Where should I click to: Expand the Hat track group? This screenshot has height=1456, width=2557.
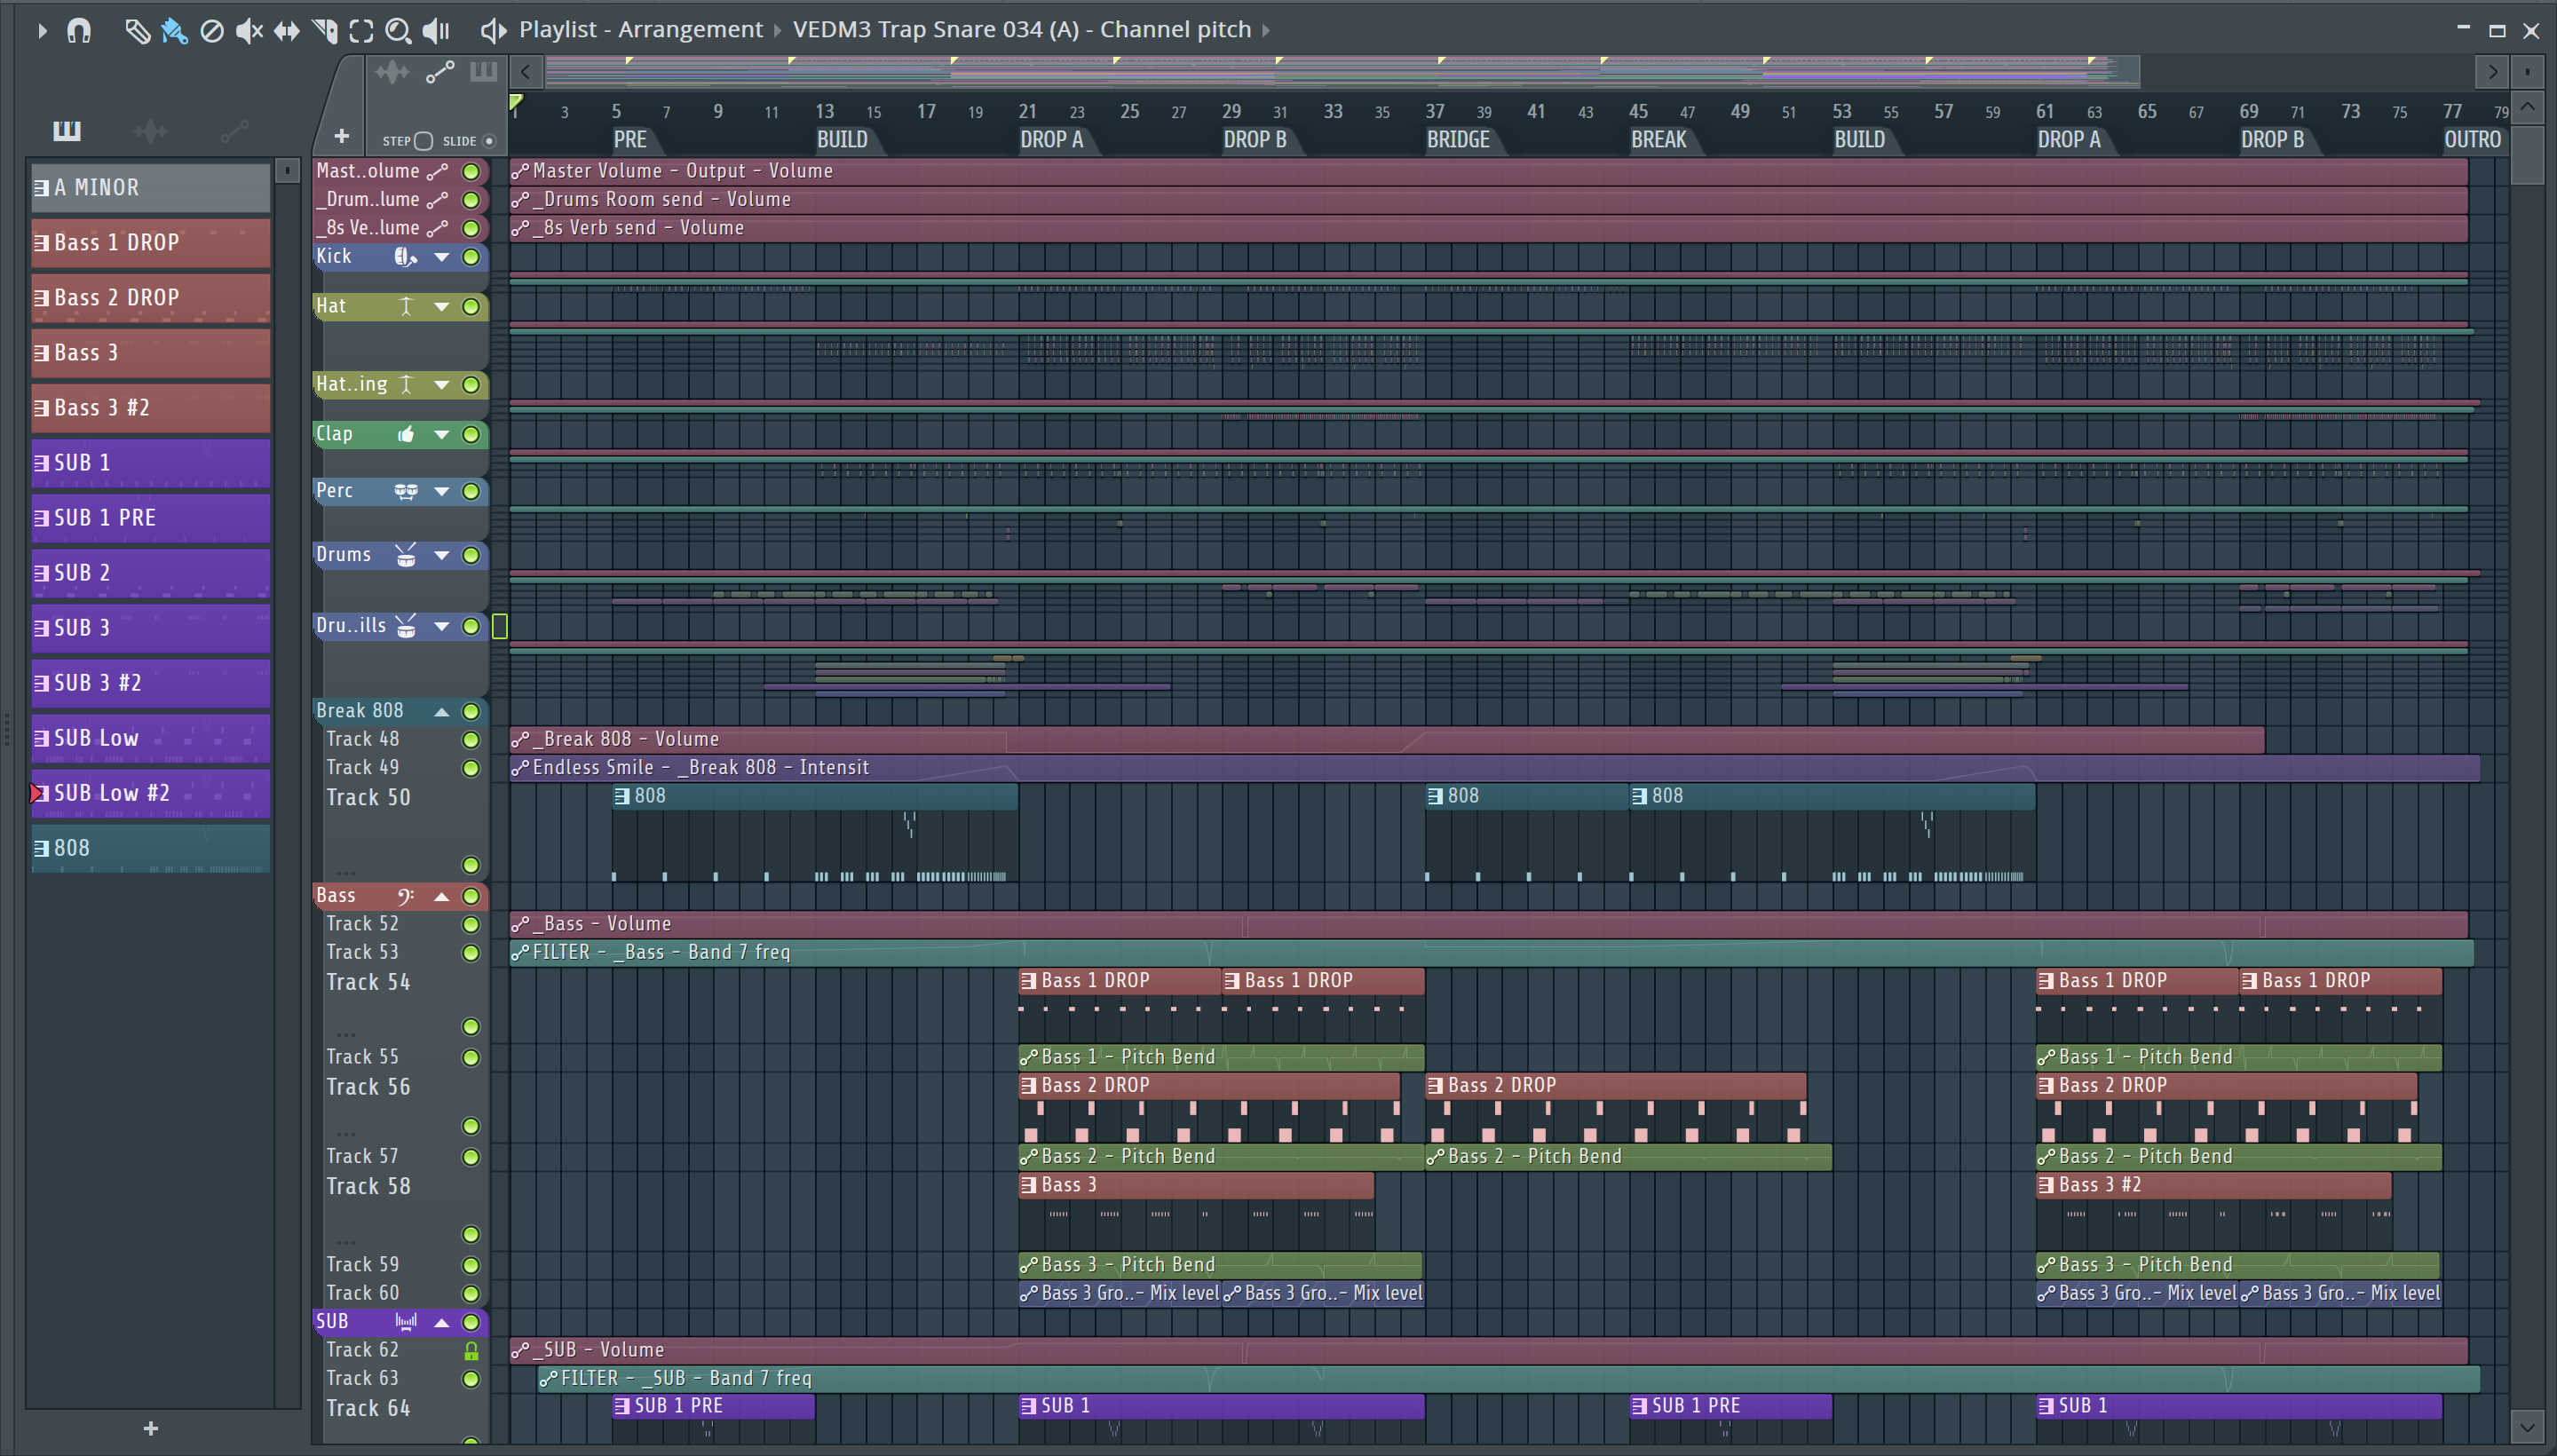[x=441, y=307]
